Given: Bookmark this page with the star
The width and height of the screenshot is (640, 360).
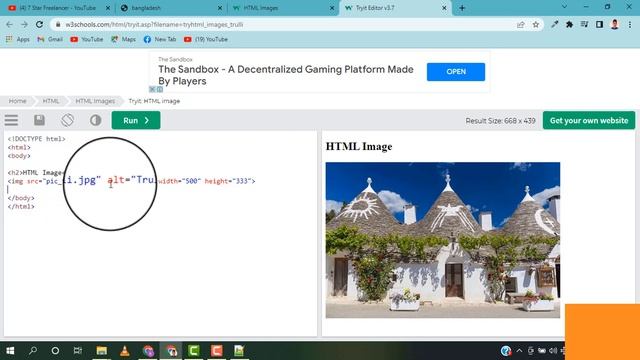Looking at the screenshot, I should (x=536, y=24).
